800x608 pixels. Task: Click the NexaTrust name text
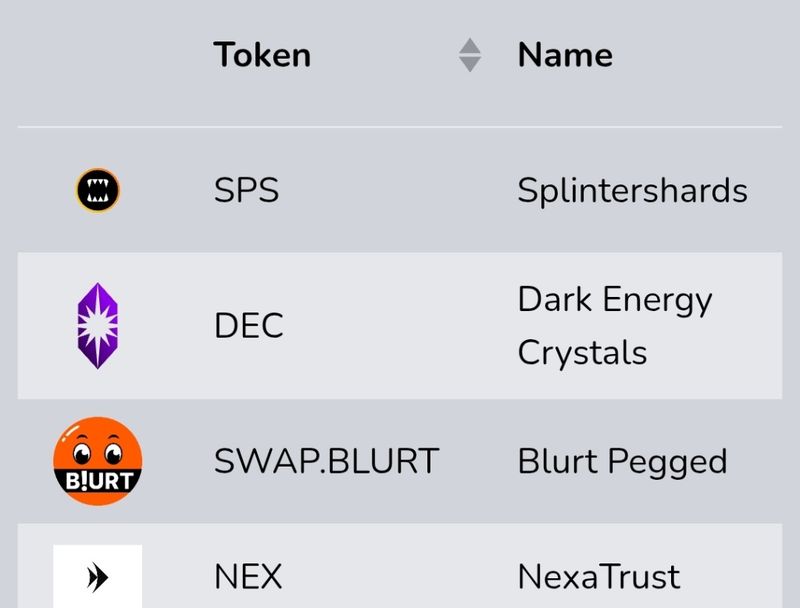pos(599,577)
